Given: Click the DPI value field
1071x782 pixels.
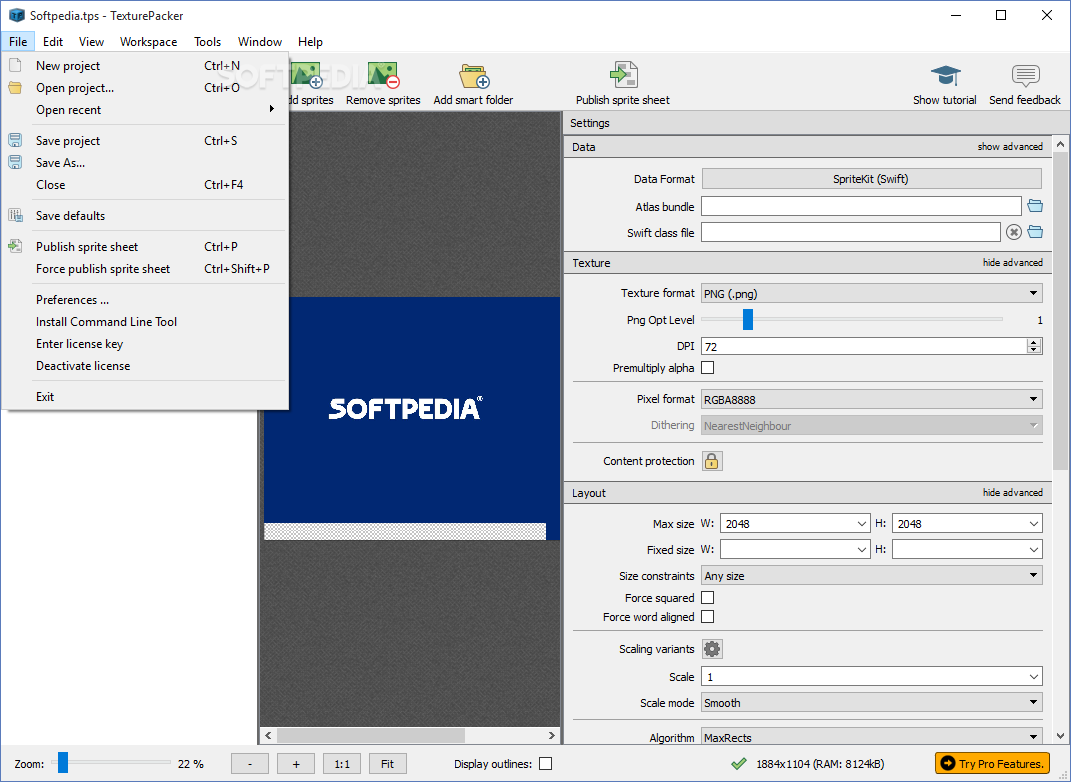Looking at the screenshot, I should 864,346.
